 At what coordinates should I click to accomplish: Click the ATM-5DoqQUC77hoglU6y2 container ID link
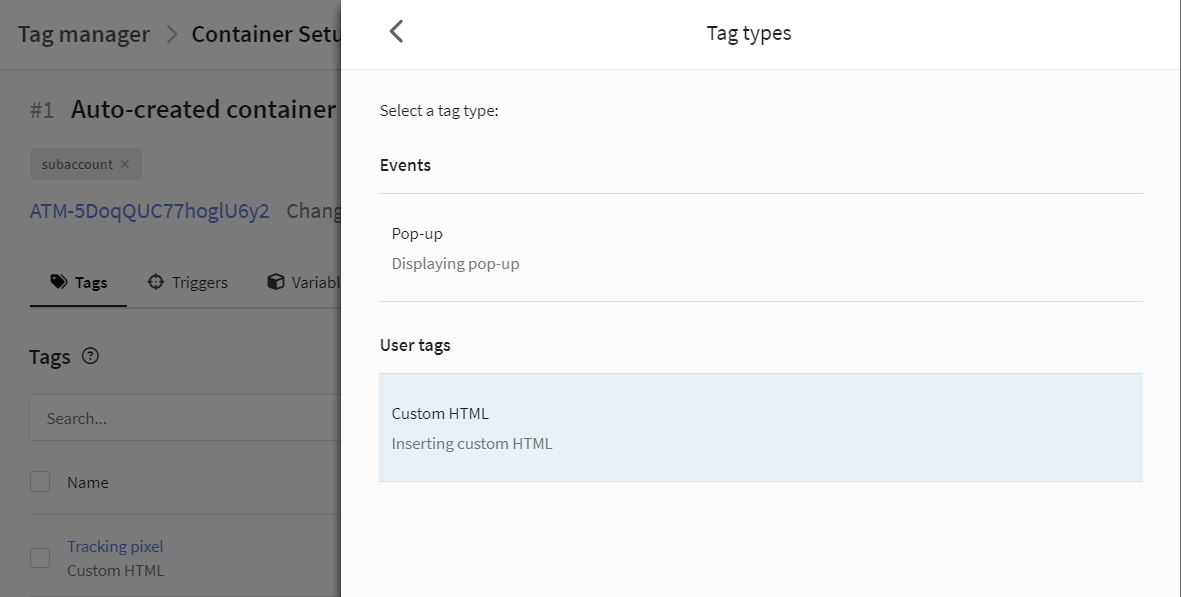coord(149,211)
